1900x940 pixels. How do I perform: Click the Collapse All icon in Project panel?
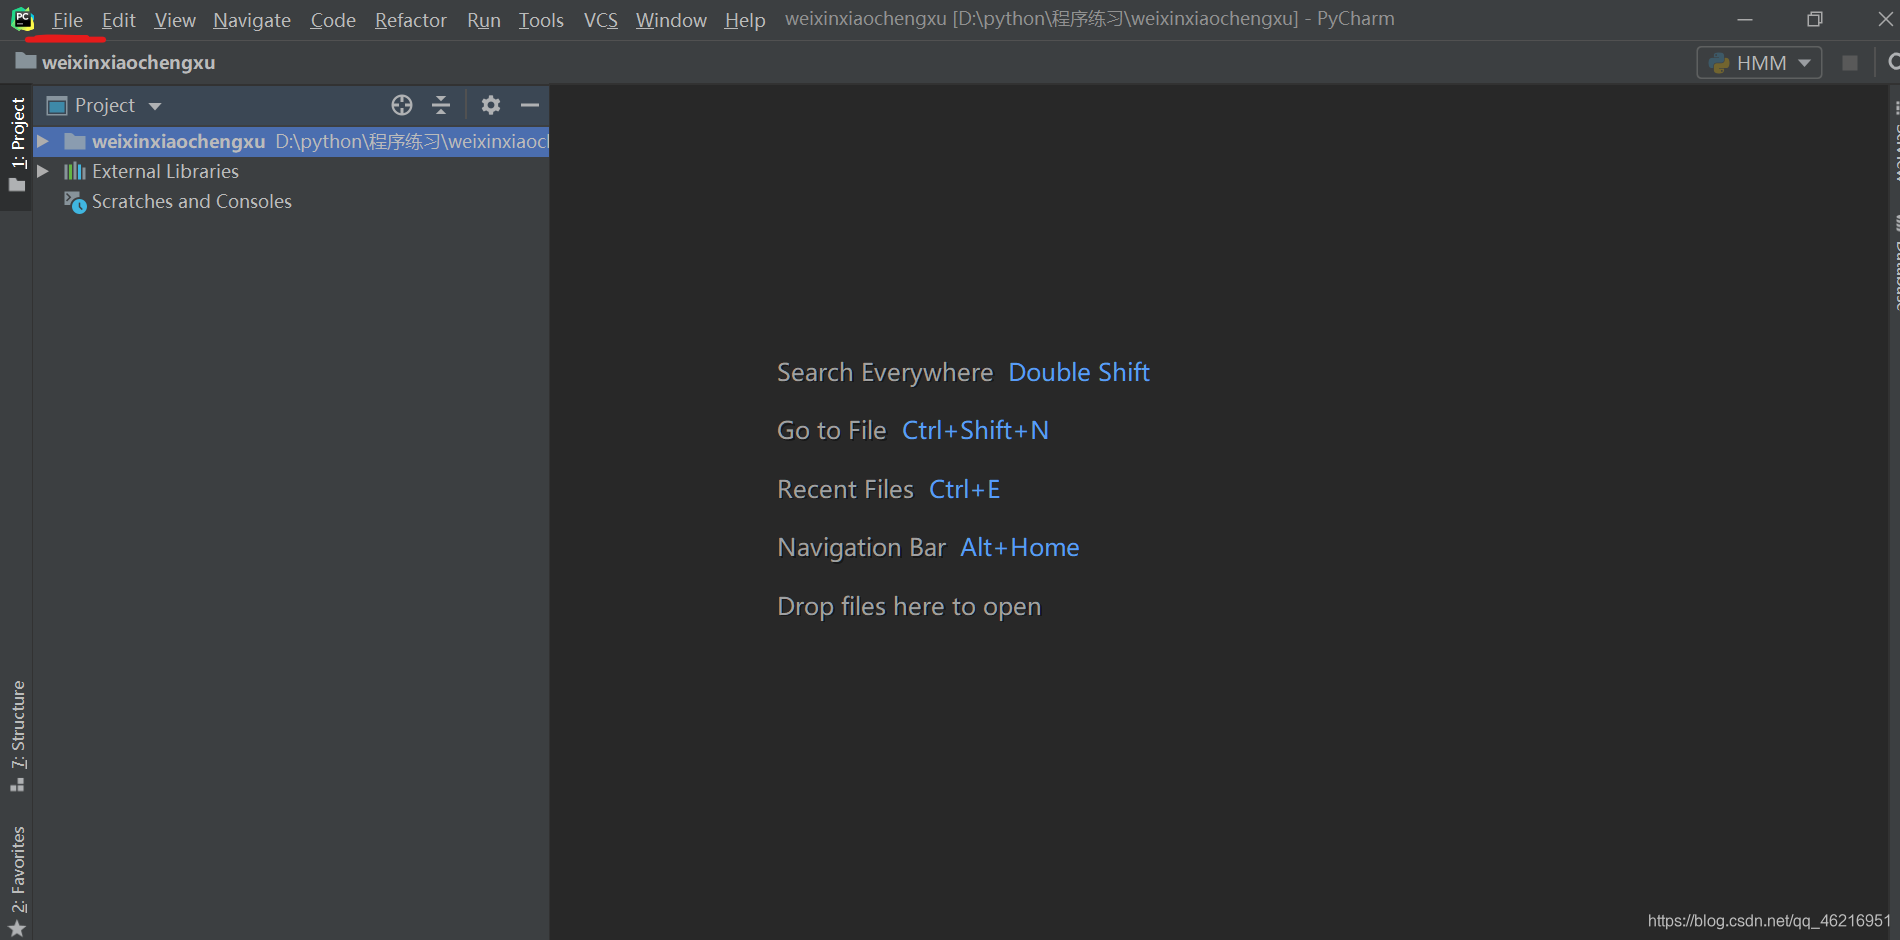[x=441, y=105]
